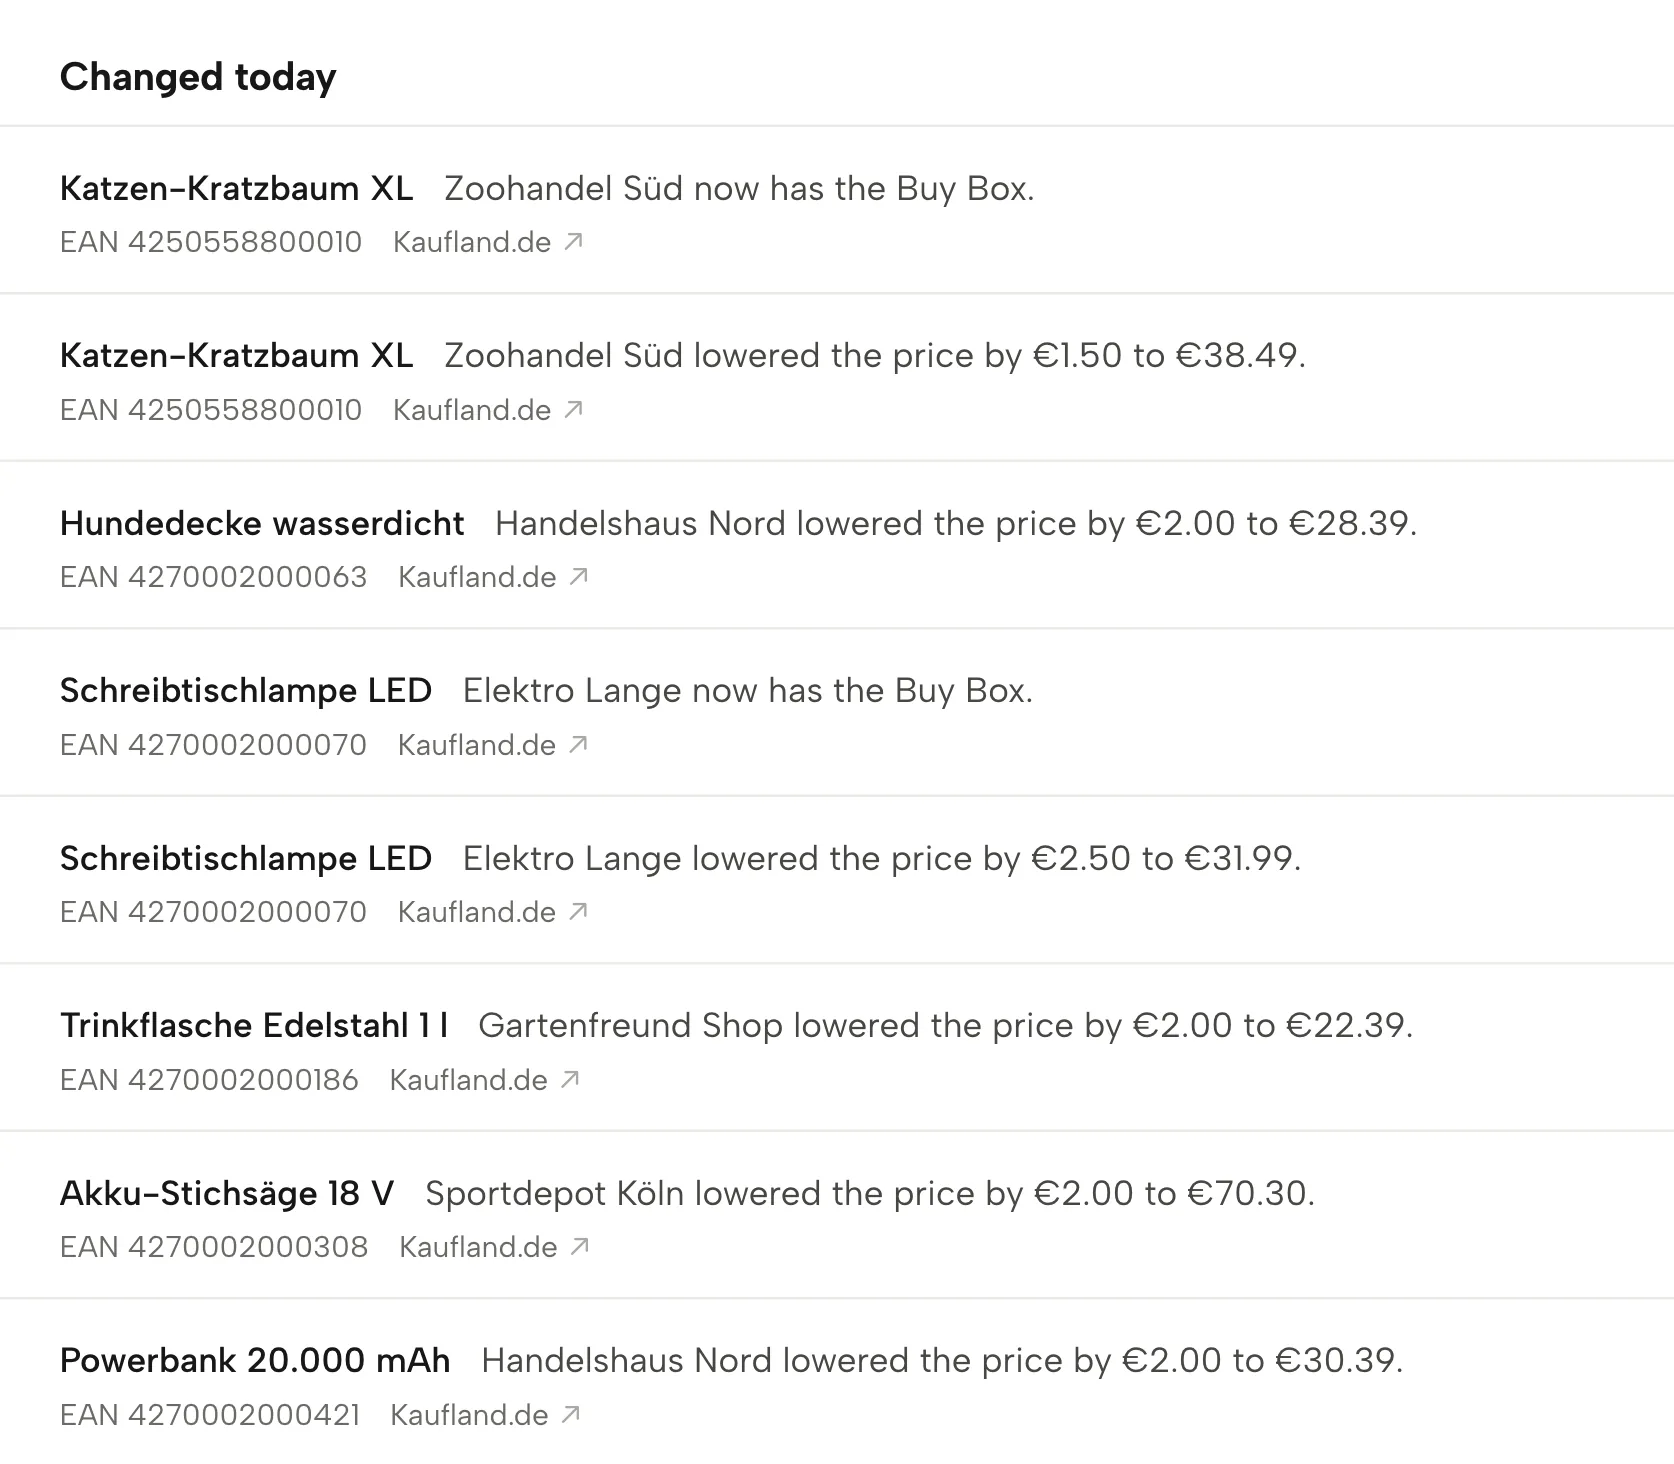Select Katzen-Kratzbaum XL title in Buy Box row
The width and height of the screenshot is (1674, 1464).
coord(236,188)
